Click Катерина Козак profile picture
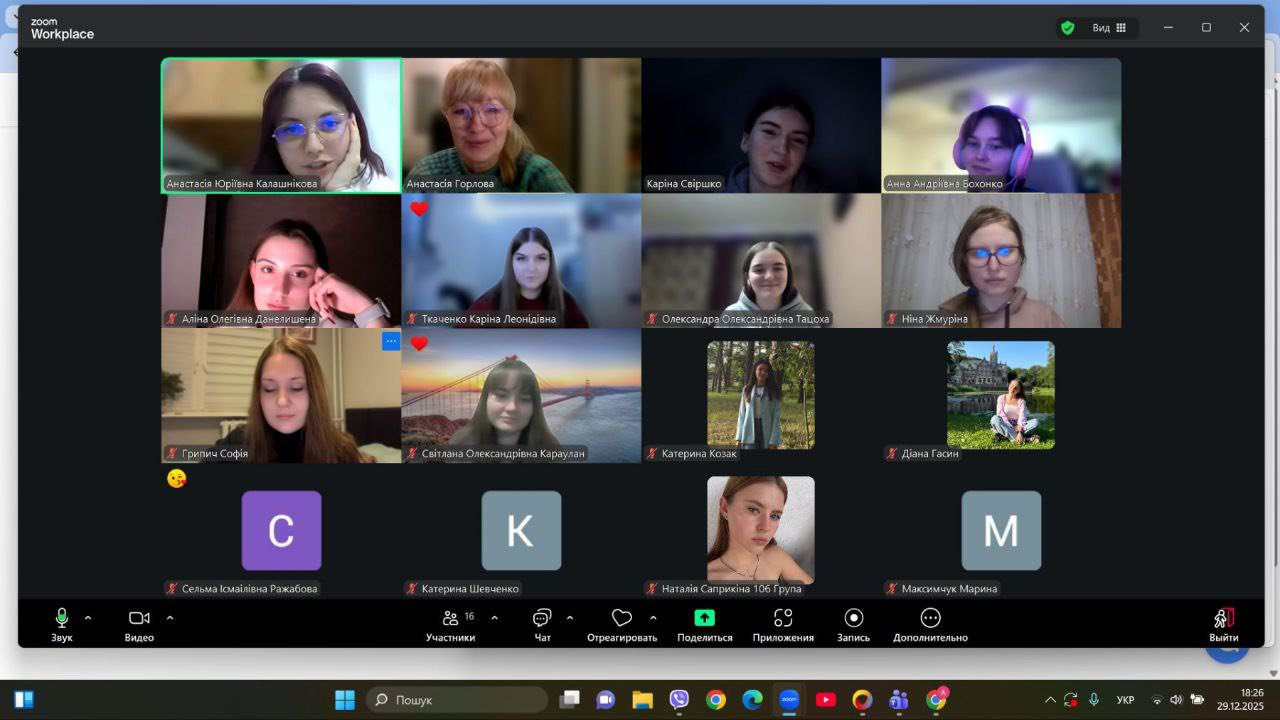Viewport: 1280px width, 720px height. (761, 394)
